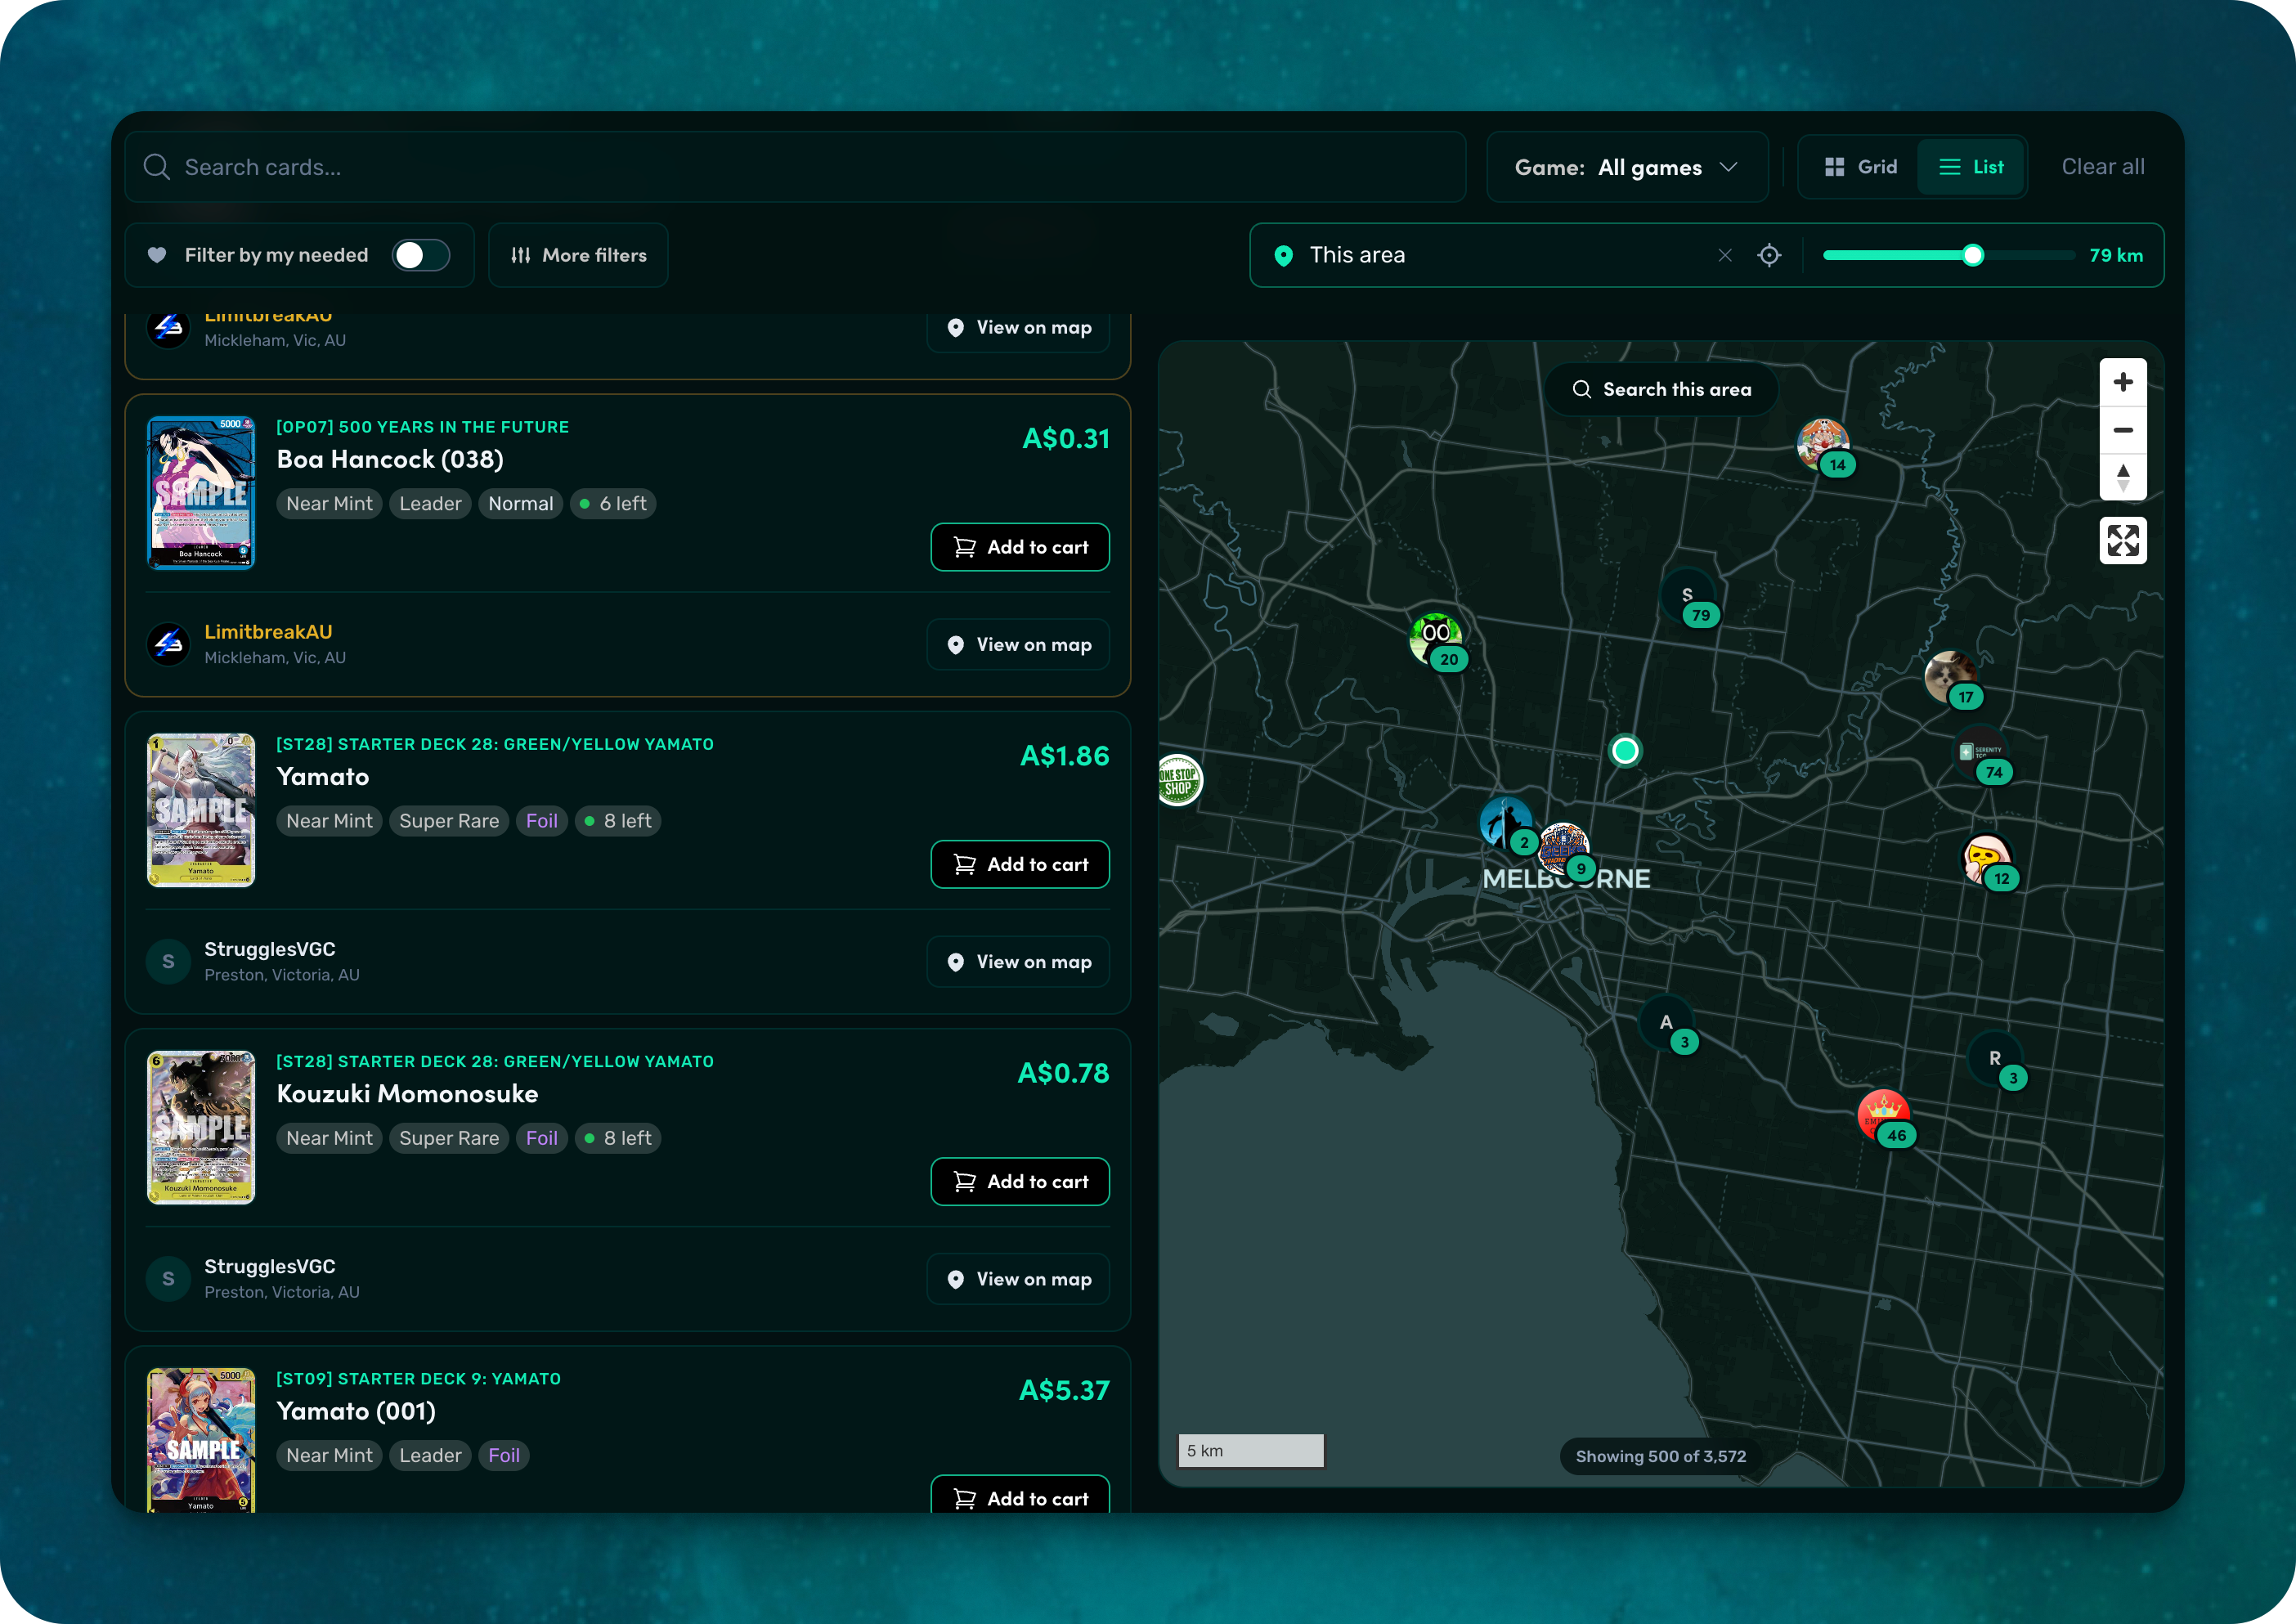Open the Kouzuki Momonosuke card thumbnail
This screenshot has width=2296, height=1624.
(x=201, y=1127)
